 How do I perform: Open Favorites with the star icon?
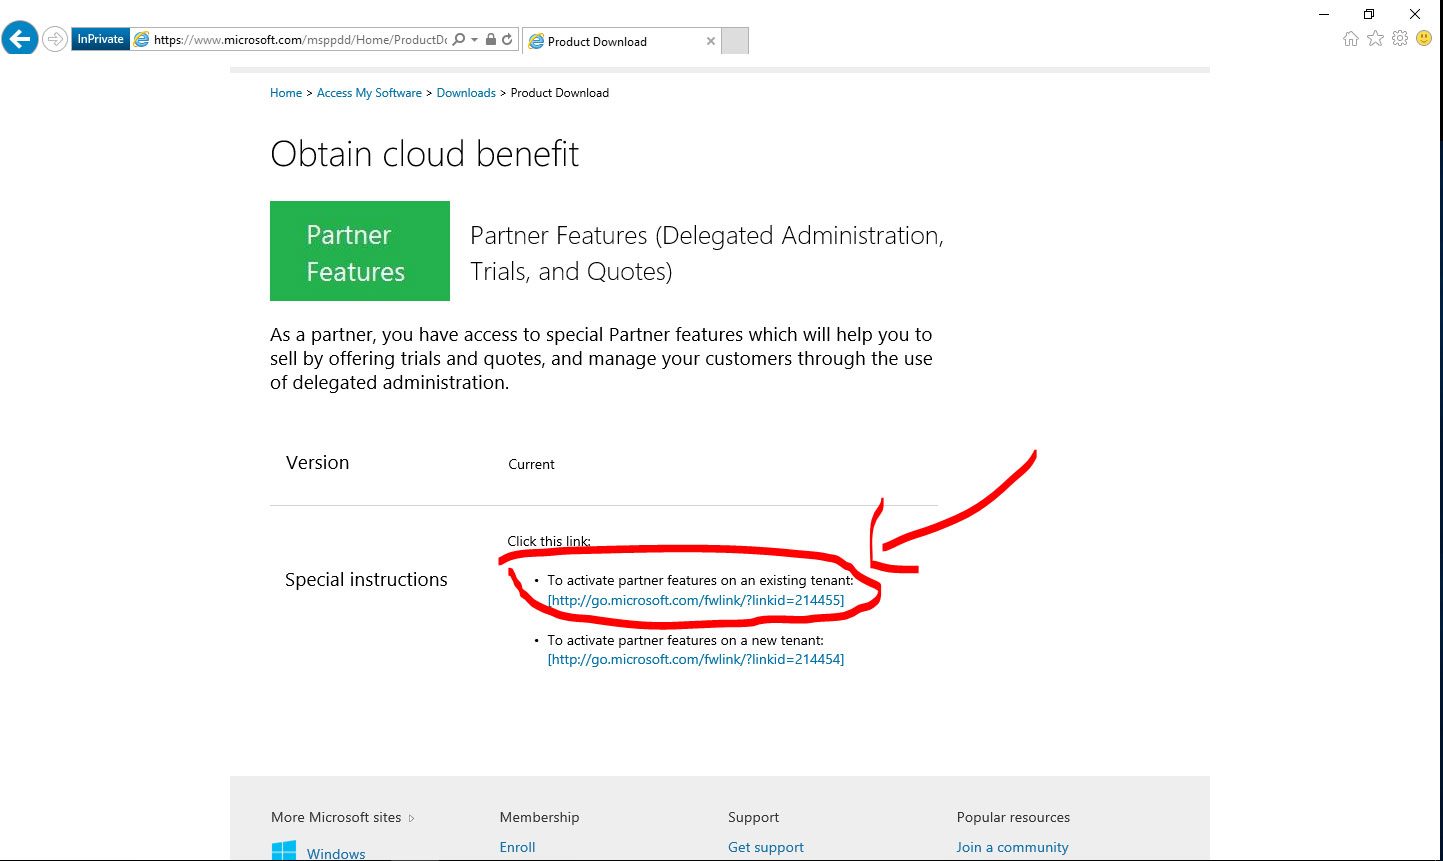(x=1376, y=39)
